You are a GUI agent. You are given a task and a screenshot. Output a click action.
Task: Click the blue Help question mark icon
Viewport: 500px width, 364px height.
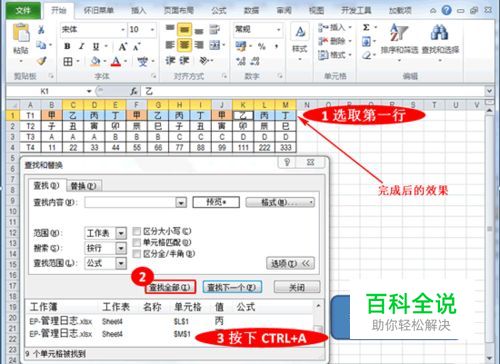(446, 10)
